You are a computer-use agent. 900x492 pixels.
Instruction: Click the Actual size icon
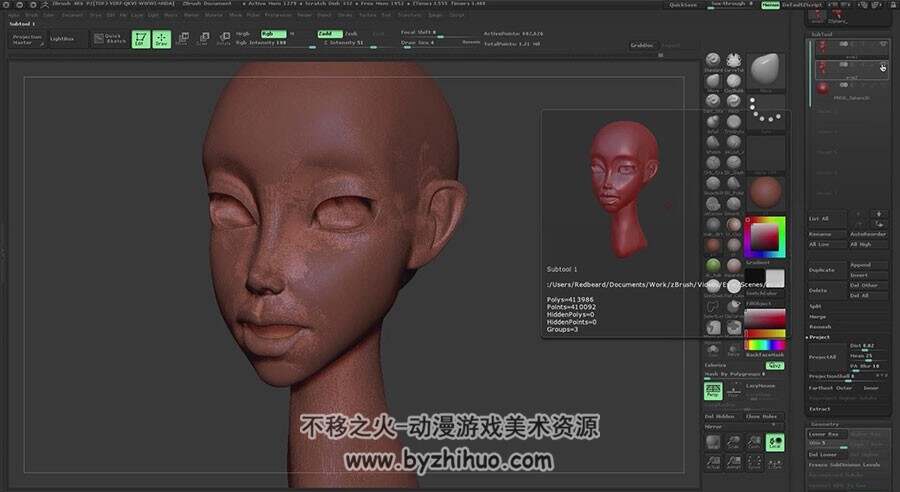click(x=713, y=462)
